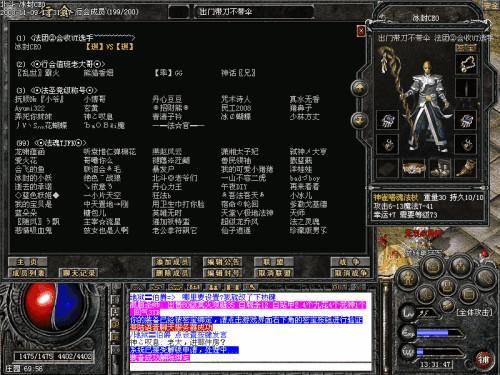
Task: Click the horn item slot at bottom right
Action: pyautogui.click(x=466, y=168)
